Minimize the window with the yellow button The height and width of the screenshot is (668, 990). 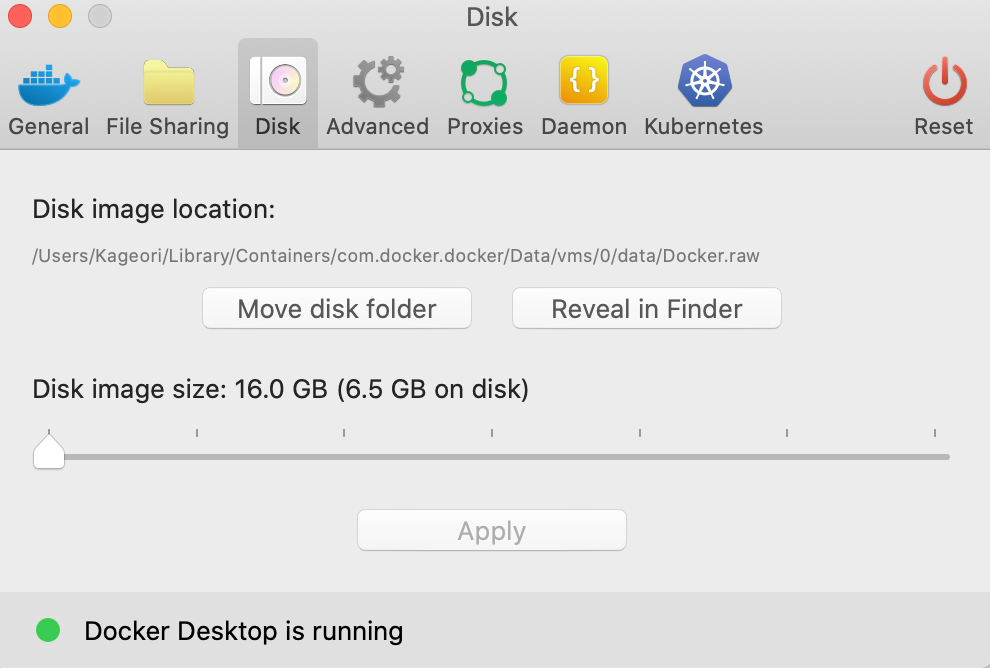60,16
